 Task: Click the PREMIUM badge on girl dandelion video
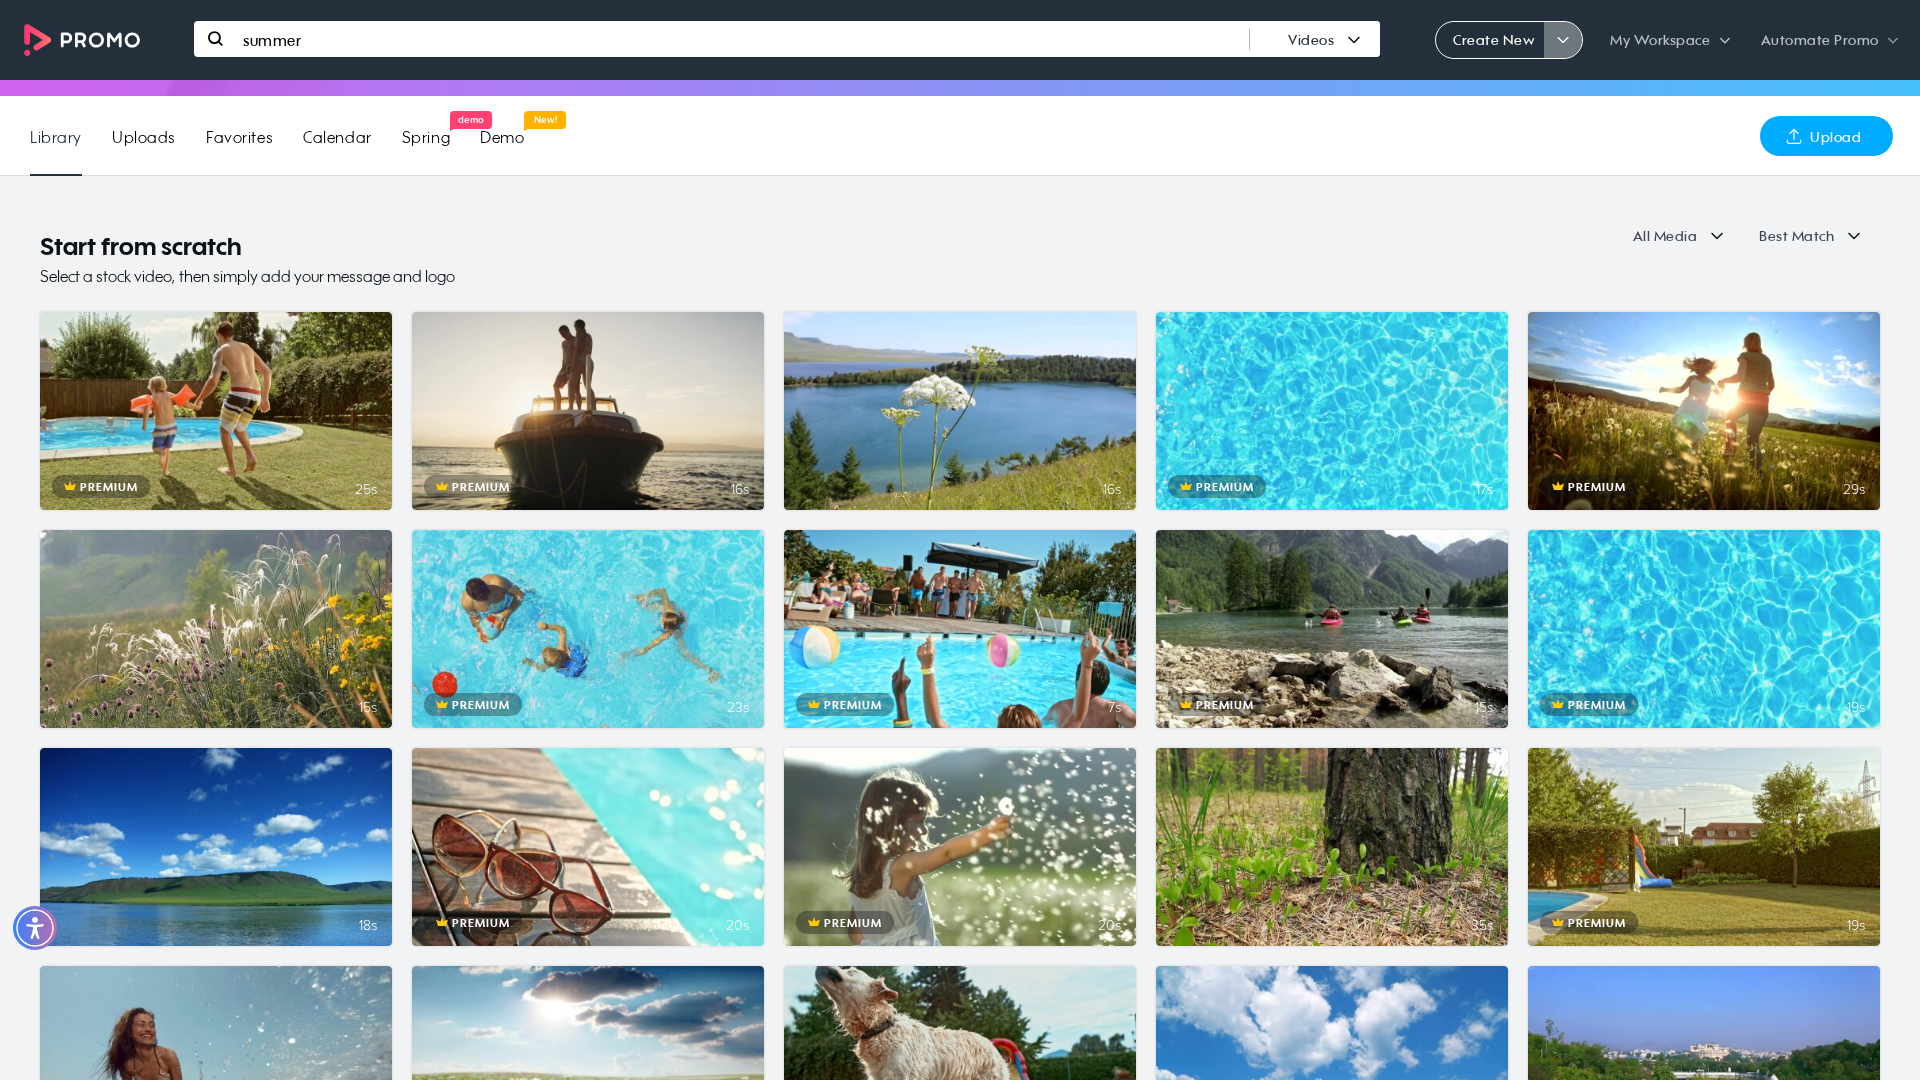click(845, 923)
